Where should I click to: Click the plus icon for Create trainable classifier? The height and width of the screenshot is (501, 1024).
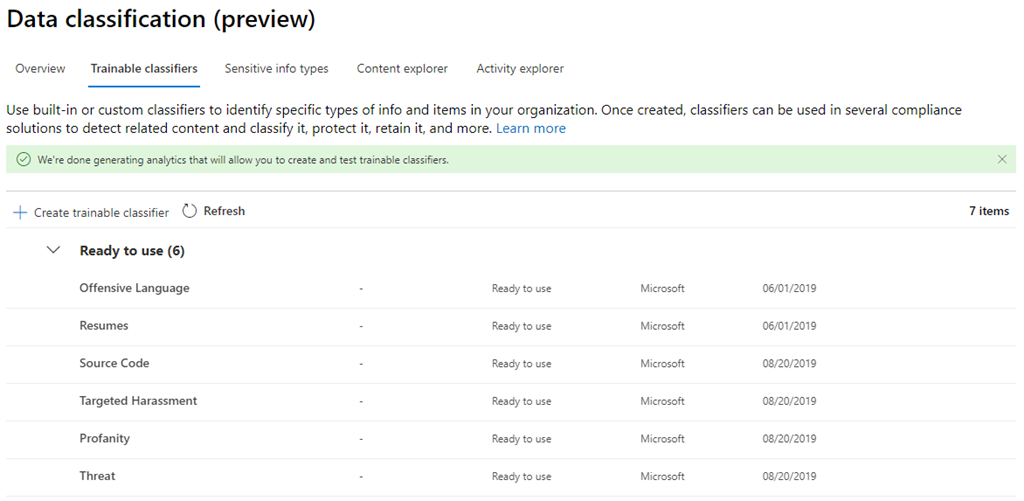(20, 213)
